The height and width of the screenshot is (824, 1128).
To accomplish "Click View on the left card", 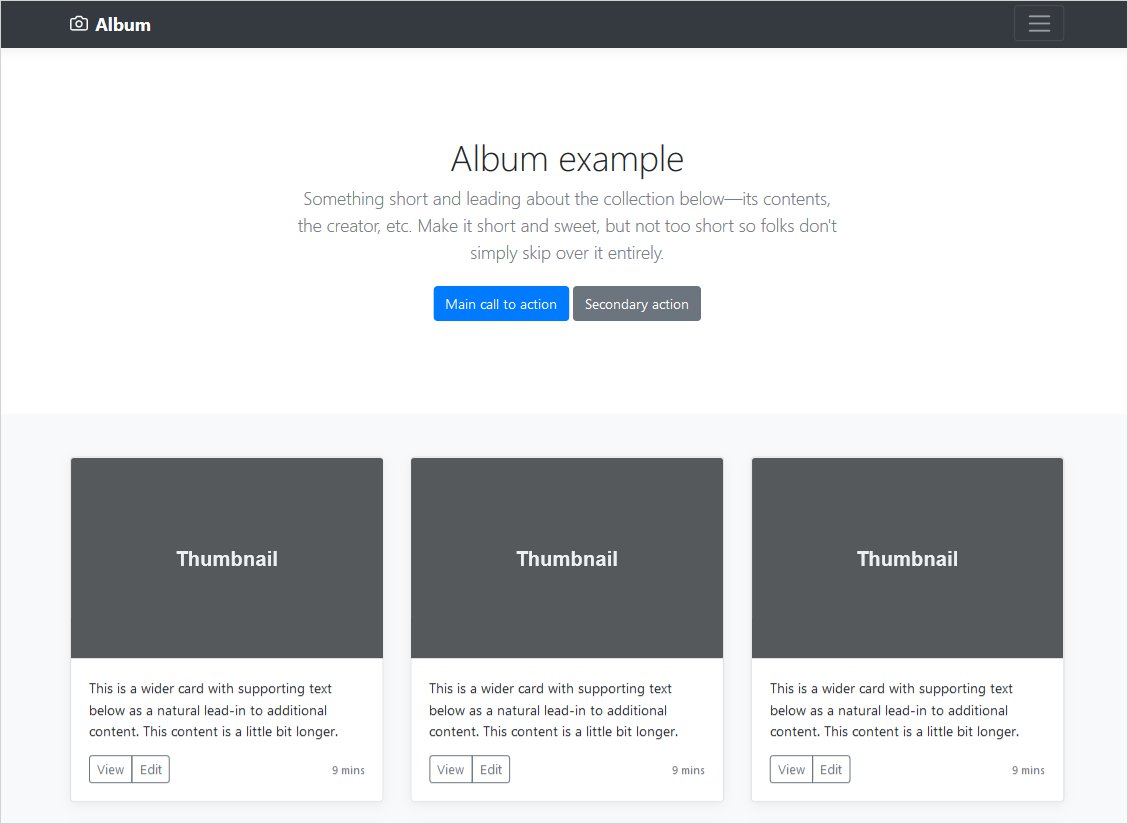I will pos(111,769).
